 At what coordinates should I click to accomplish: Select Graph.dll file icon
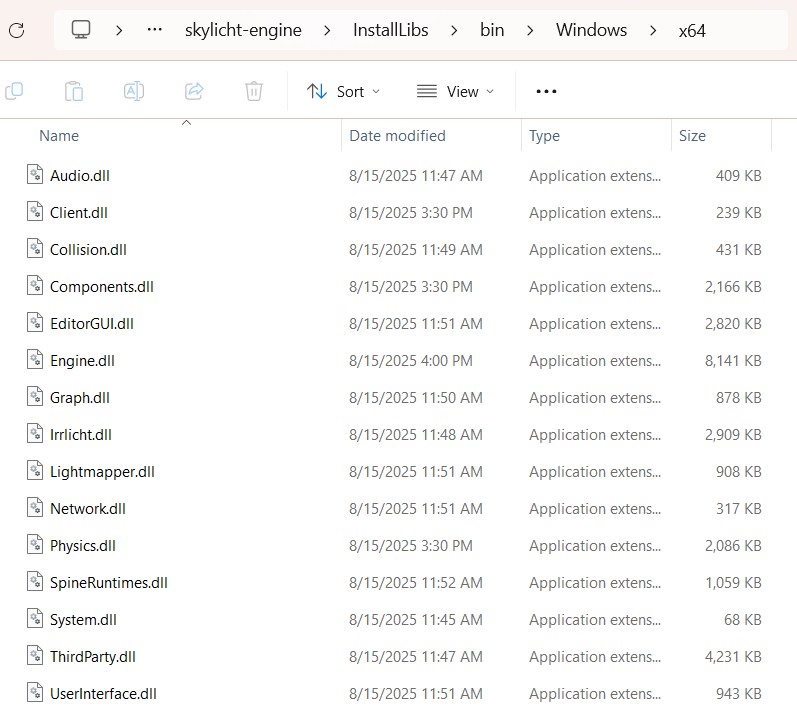tap(35, 397)
